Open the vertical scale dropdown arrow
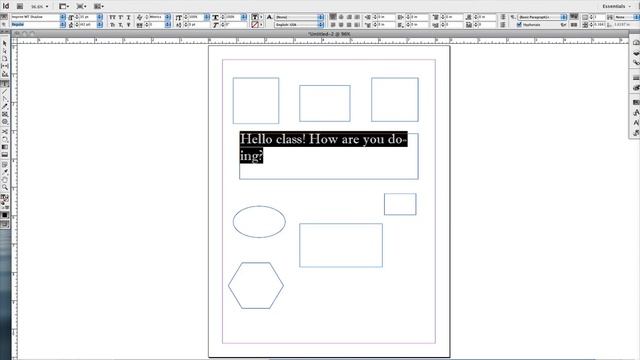Viewport: 640px width, 360px height. (207, 17)
